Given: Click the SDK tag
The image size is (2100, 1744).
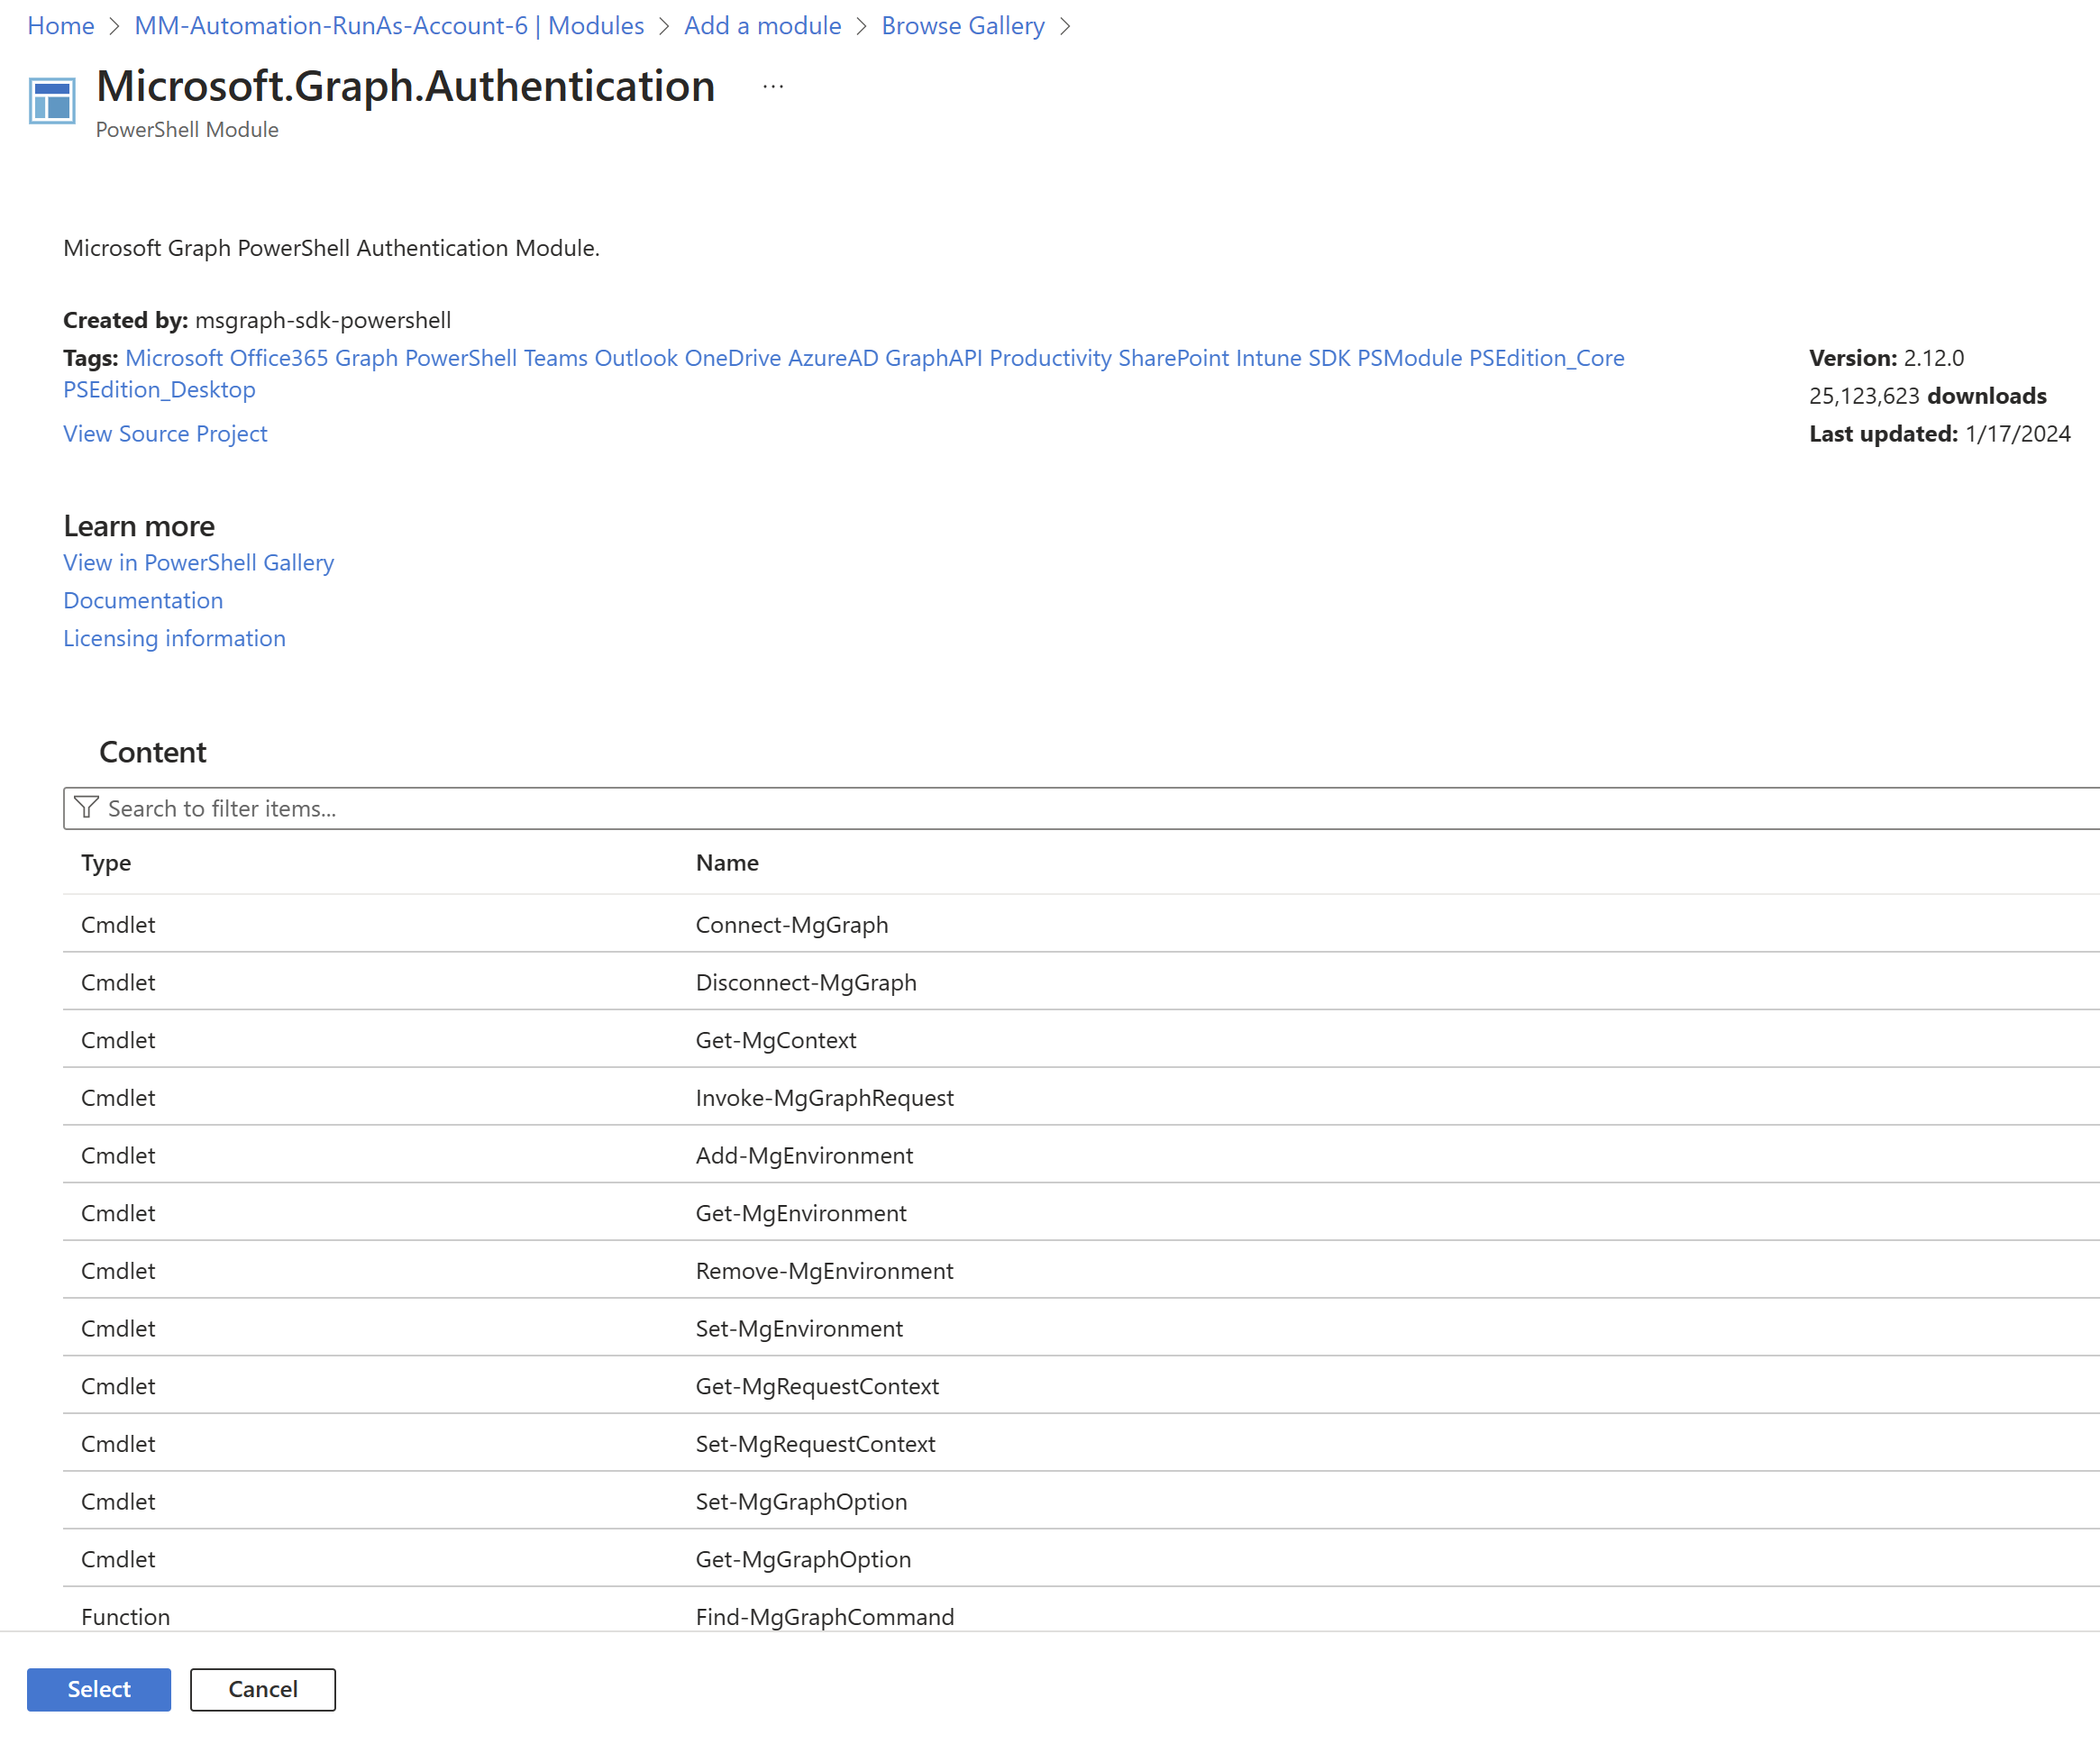Looking at the screenshot, I should click(1329, 357).
